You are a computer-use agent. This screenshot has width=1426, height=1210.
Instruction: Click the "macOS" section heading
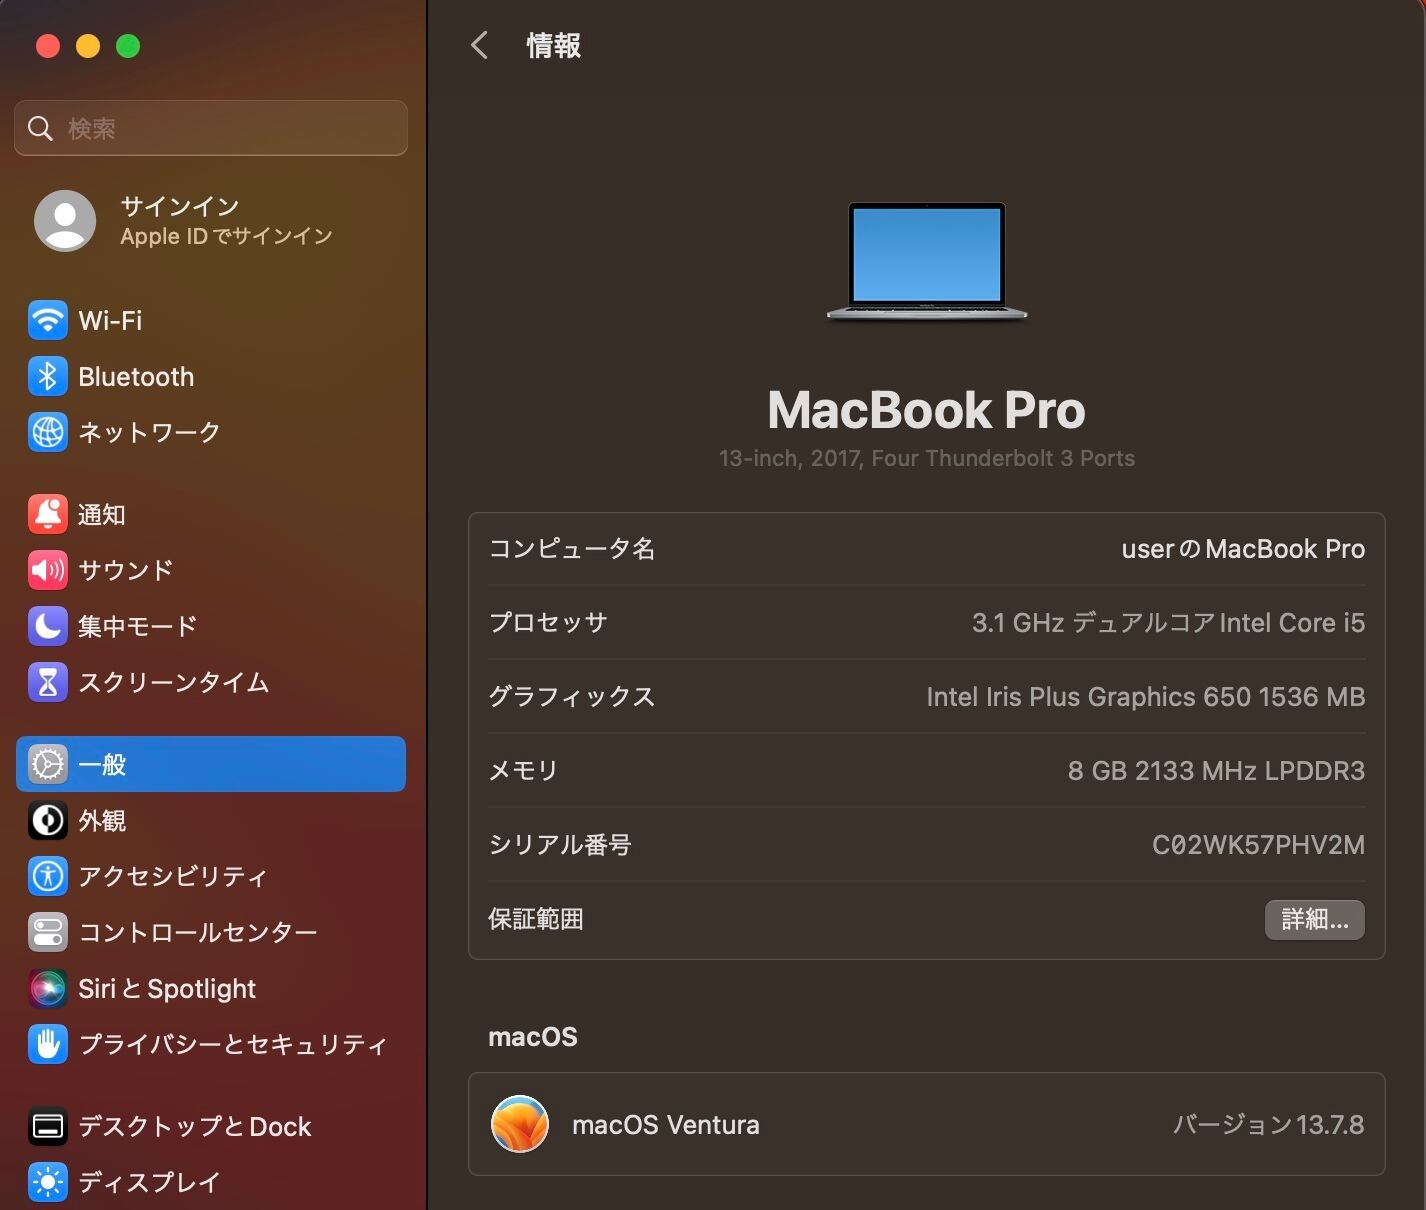click(x=533, y=1037)
